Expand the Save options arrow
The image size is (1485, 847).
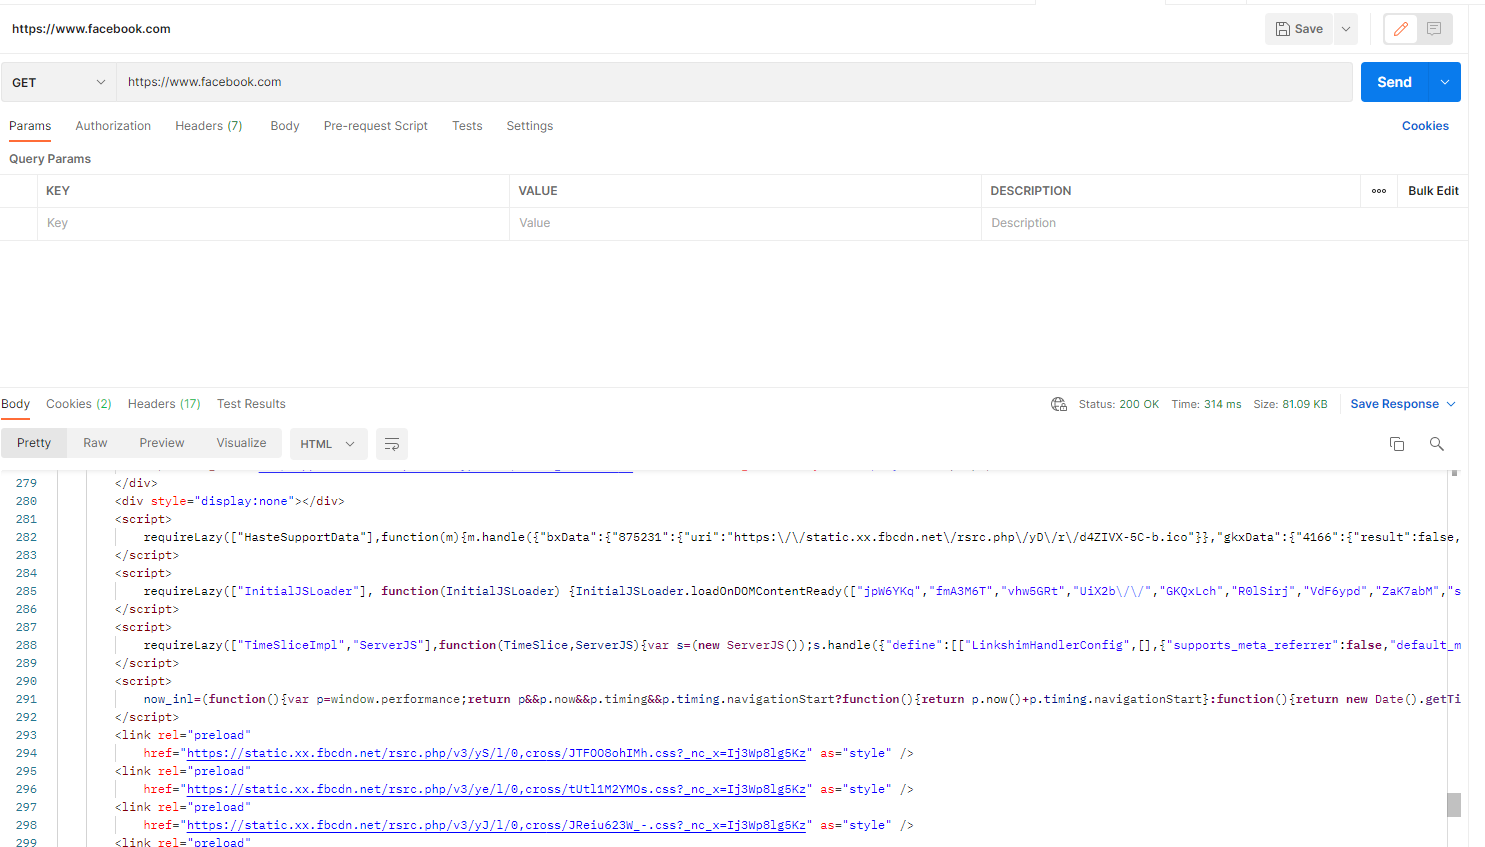coord(1346,29)
